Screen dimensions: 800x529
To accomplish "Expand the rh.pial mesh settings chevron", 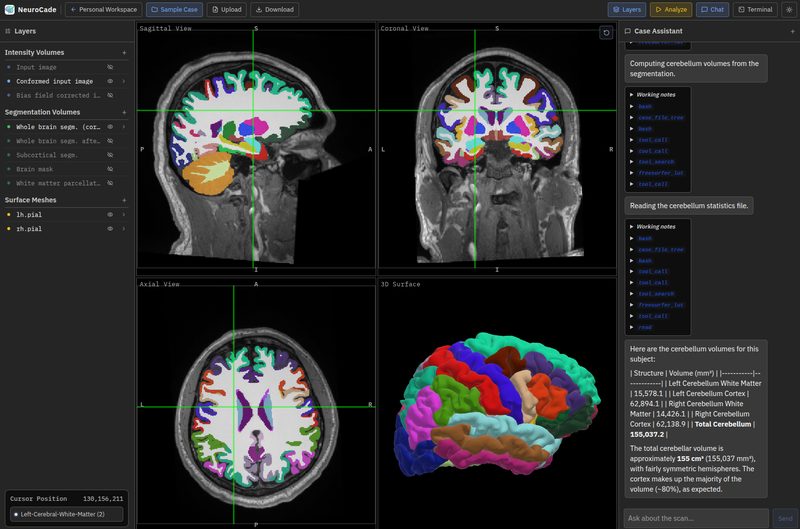I will 123,229.
